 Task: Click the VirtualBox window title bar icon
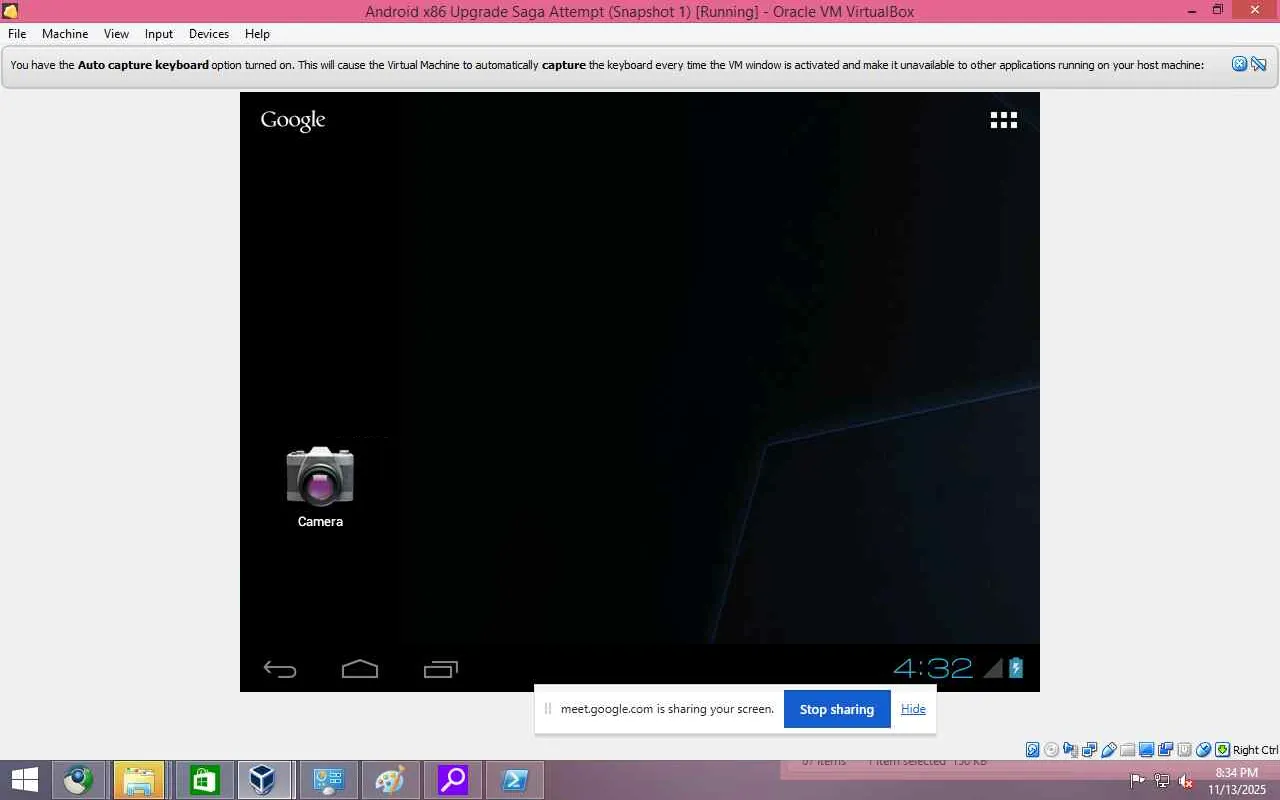[x=11, y=12]
